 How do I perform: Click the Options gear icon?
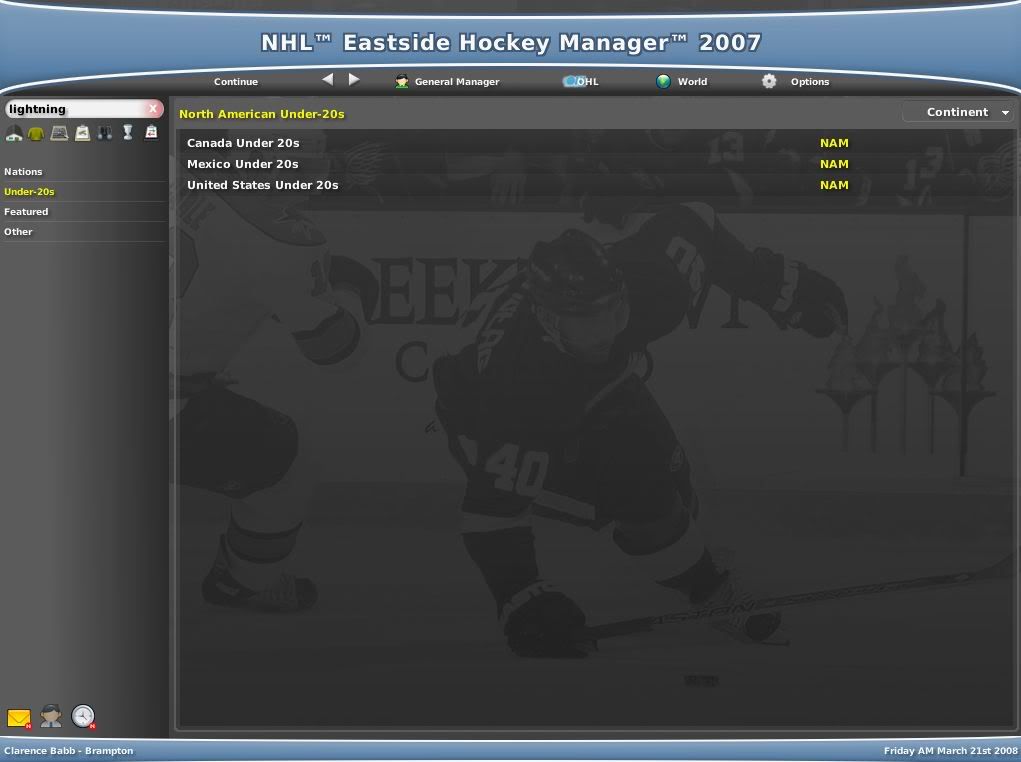coord(769,81)
